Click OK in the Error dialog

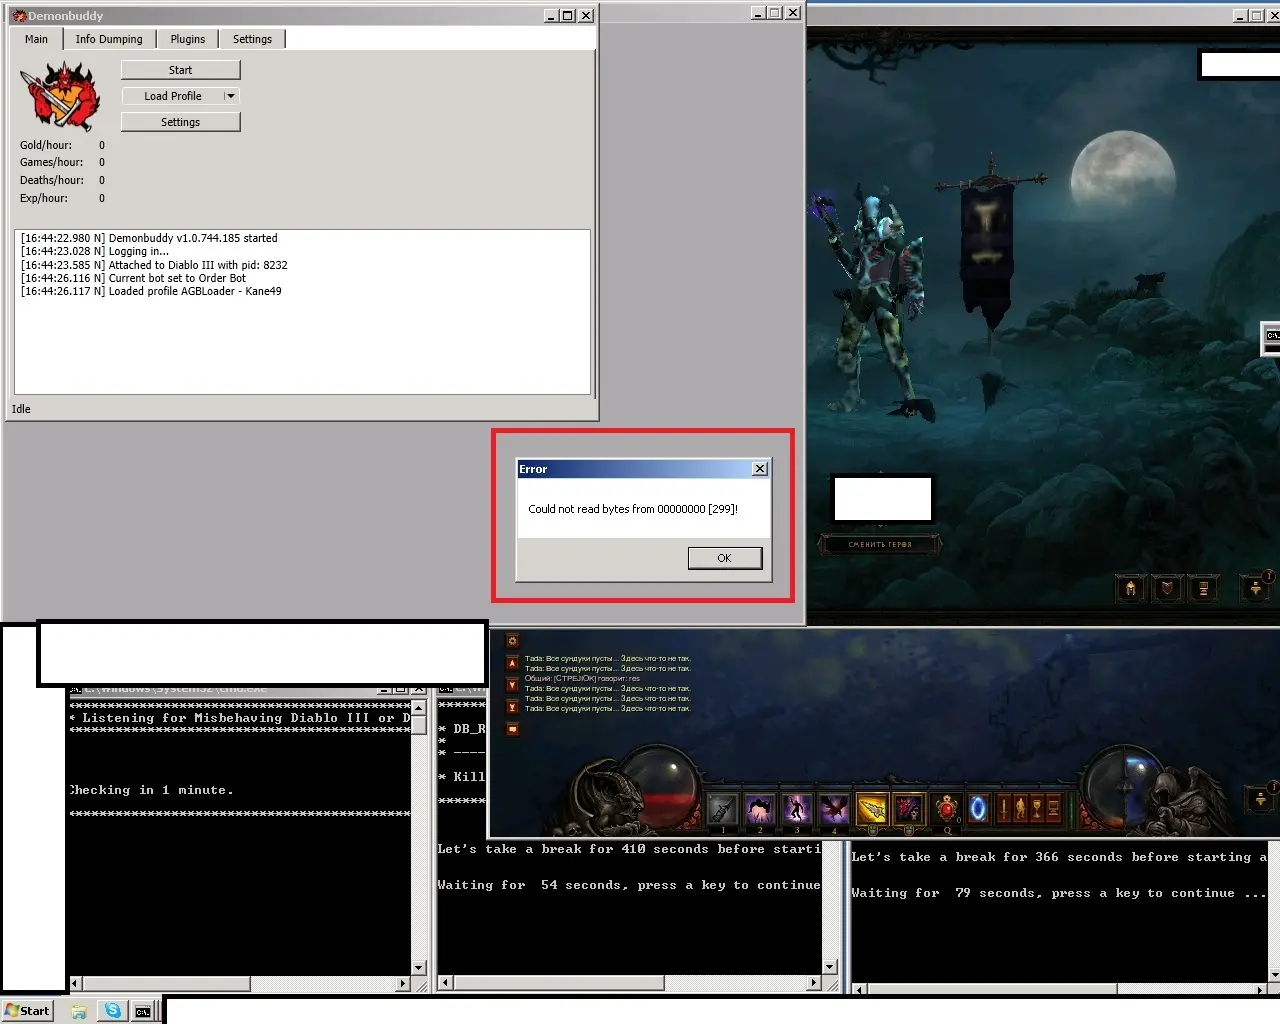tap(725, 558)
